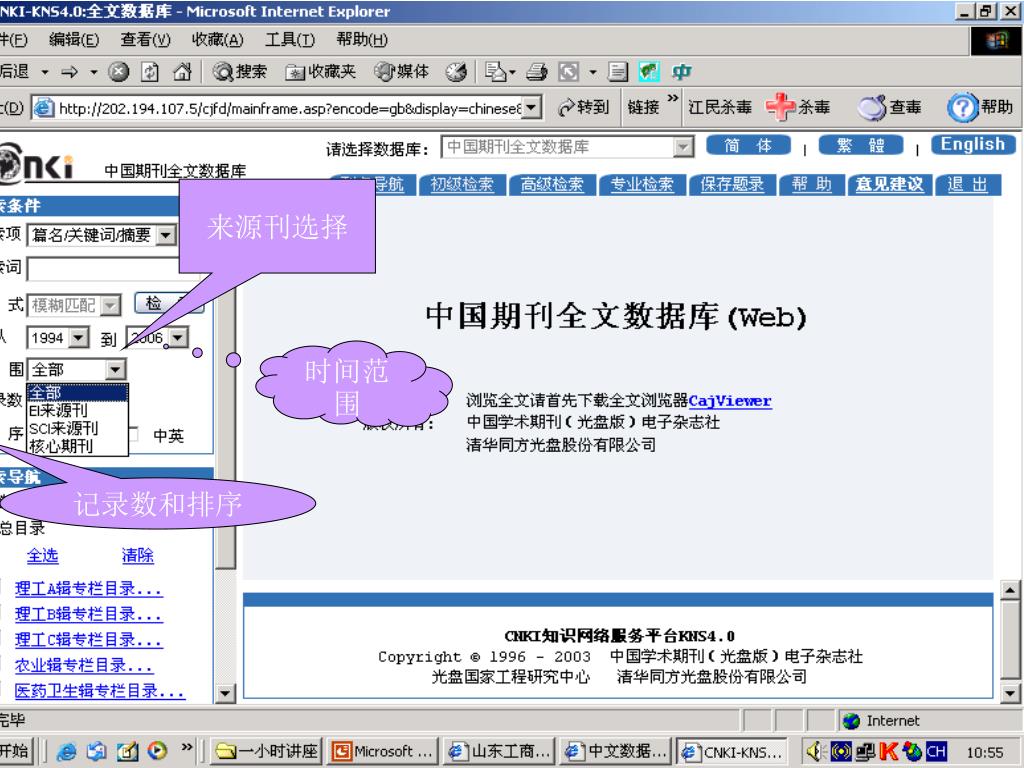Click the search term input field
This screenshot has height=768, width=1024.
pyautogui.click(x=104, y=269)
